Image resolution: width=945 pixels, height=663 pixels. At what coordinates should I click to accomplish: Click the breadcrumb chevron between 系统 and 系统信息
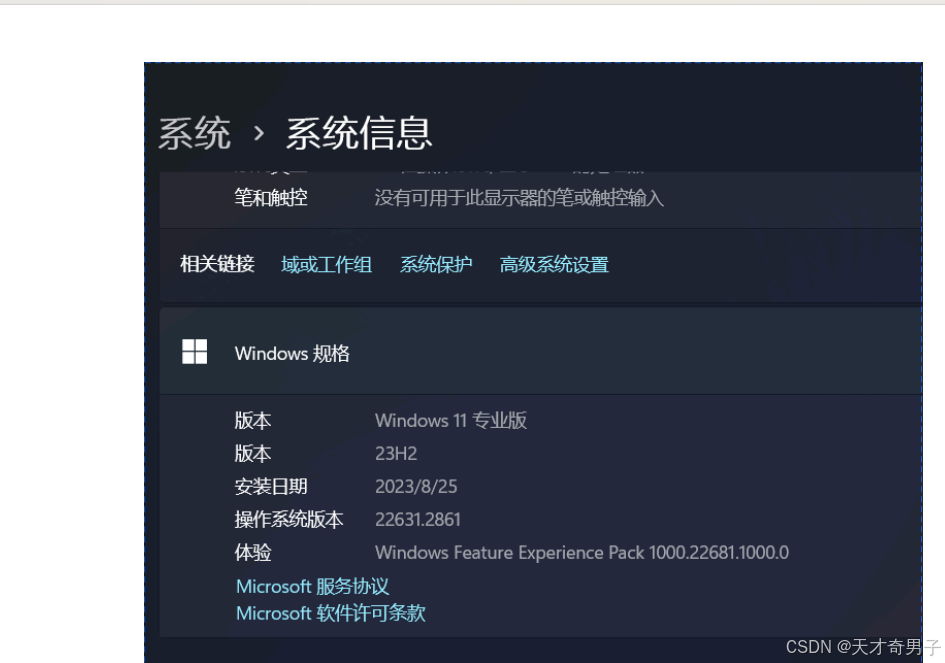259,133
